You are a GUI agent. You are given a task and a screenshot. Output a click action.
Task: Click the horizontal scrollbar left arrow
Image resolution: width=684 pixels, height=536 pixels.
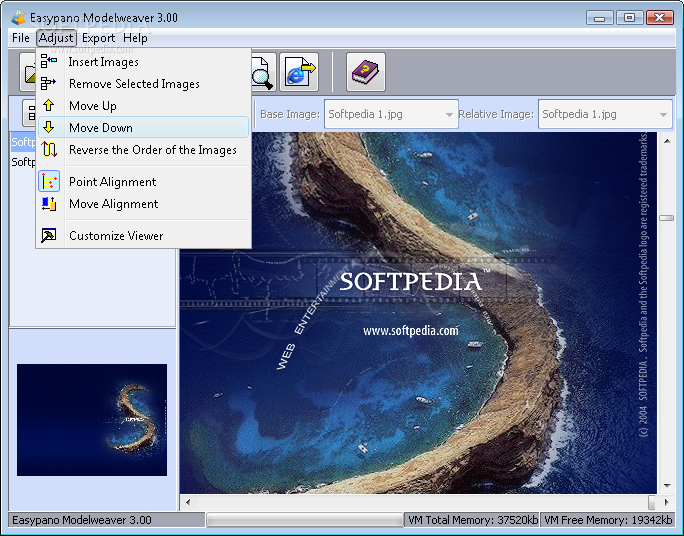click(x=188, y=502)
